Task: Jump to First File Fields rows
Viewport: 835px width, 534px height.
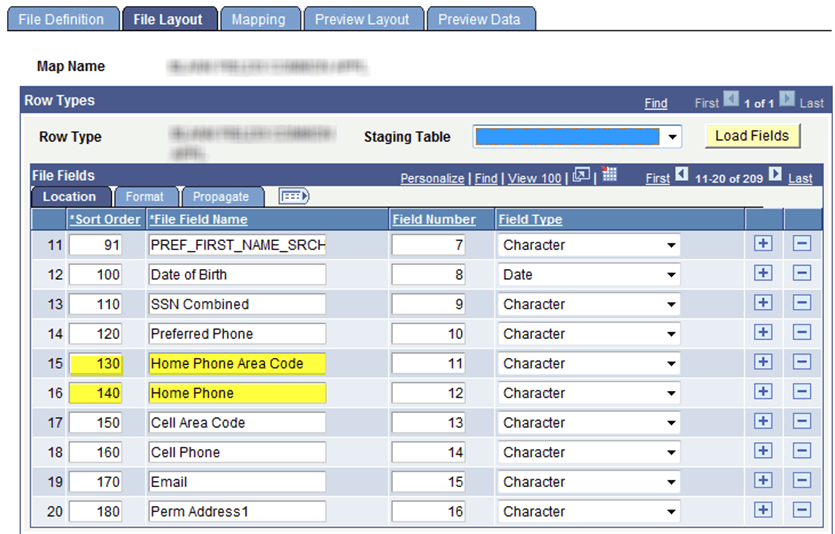Action: pyautogui.click(x=658, y=178)
